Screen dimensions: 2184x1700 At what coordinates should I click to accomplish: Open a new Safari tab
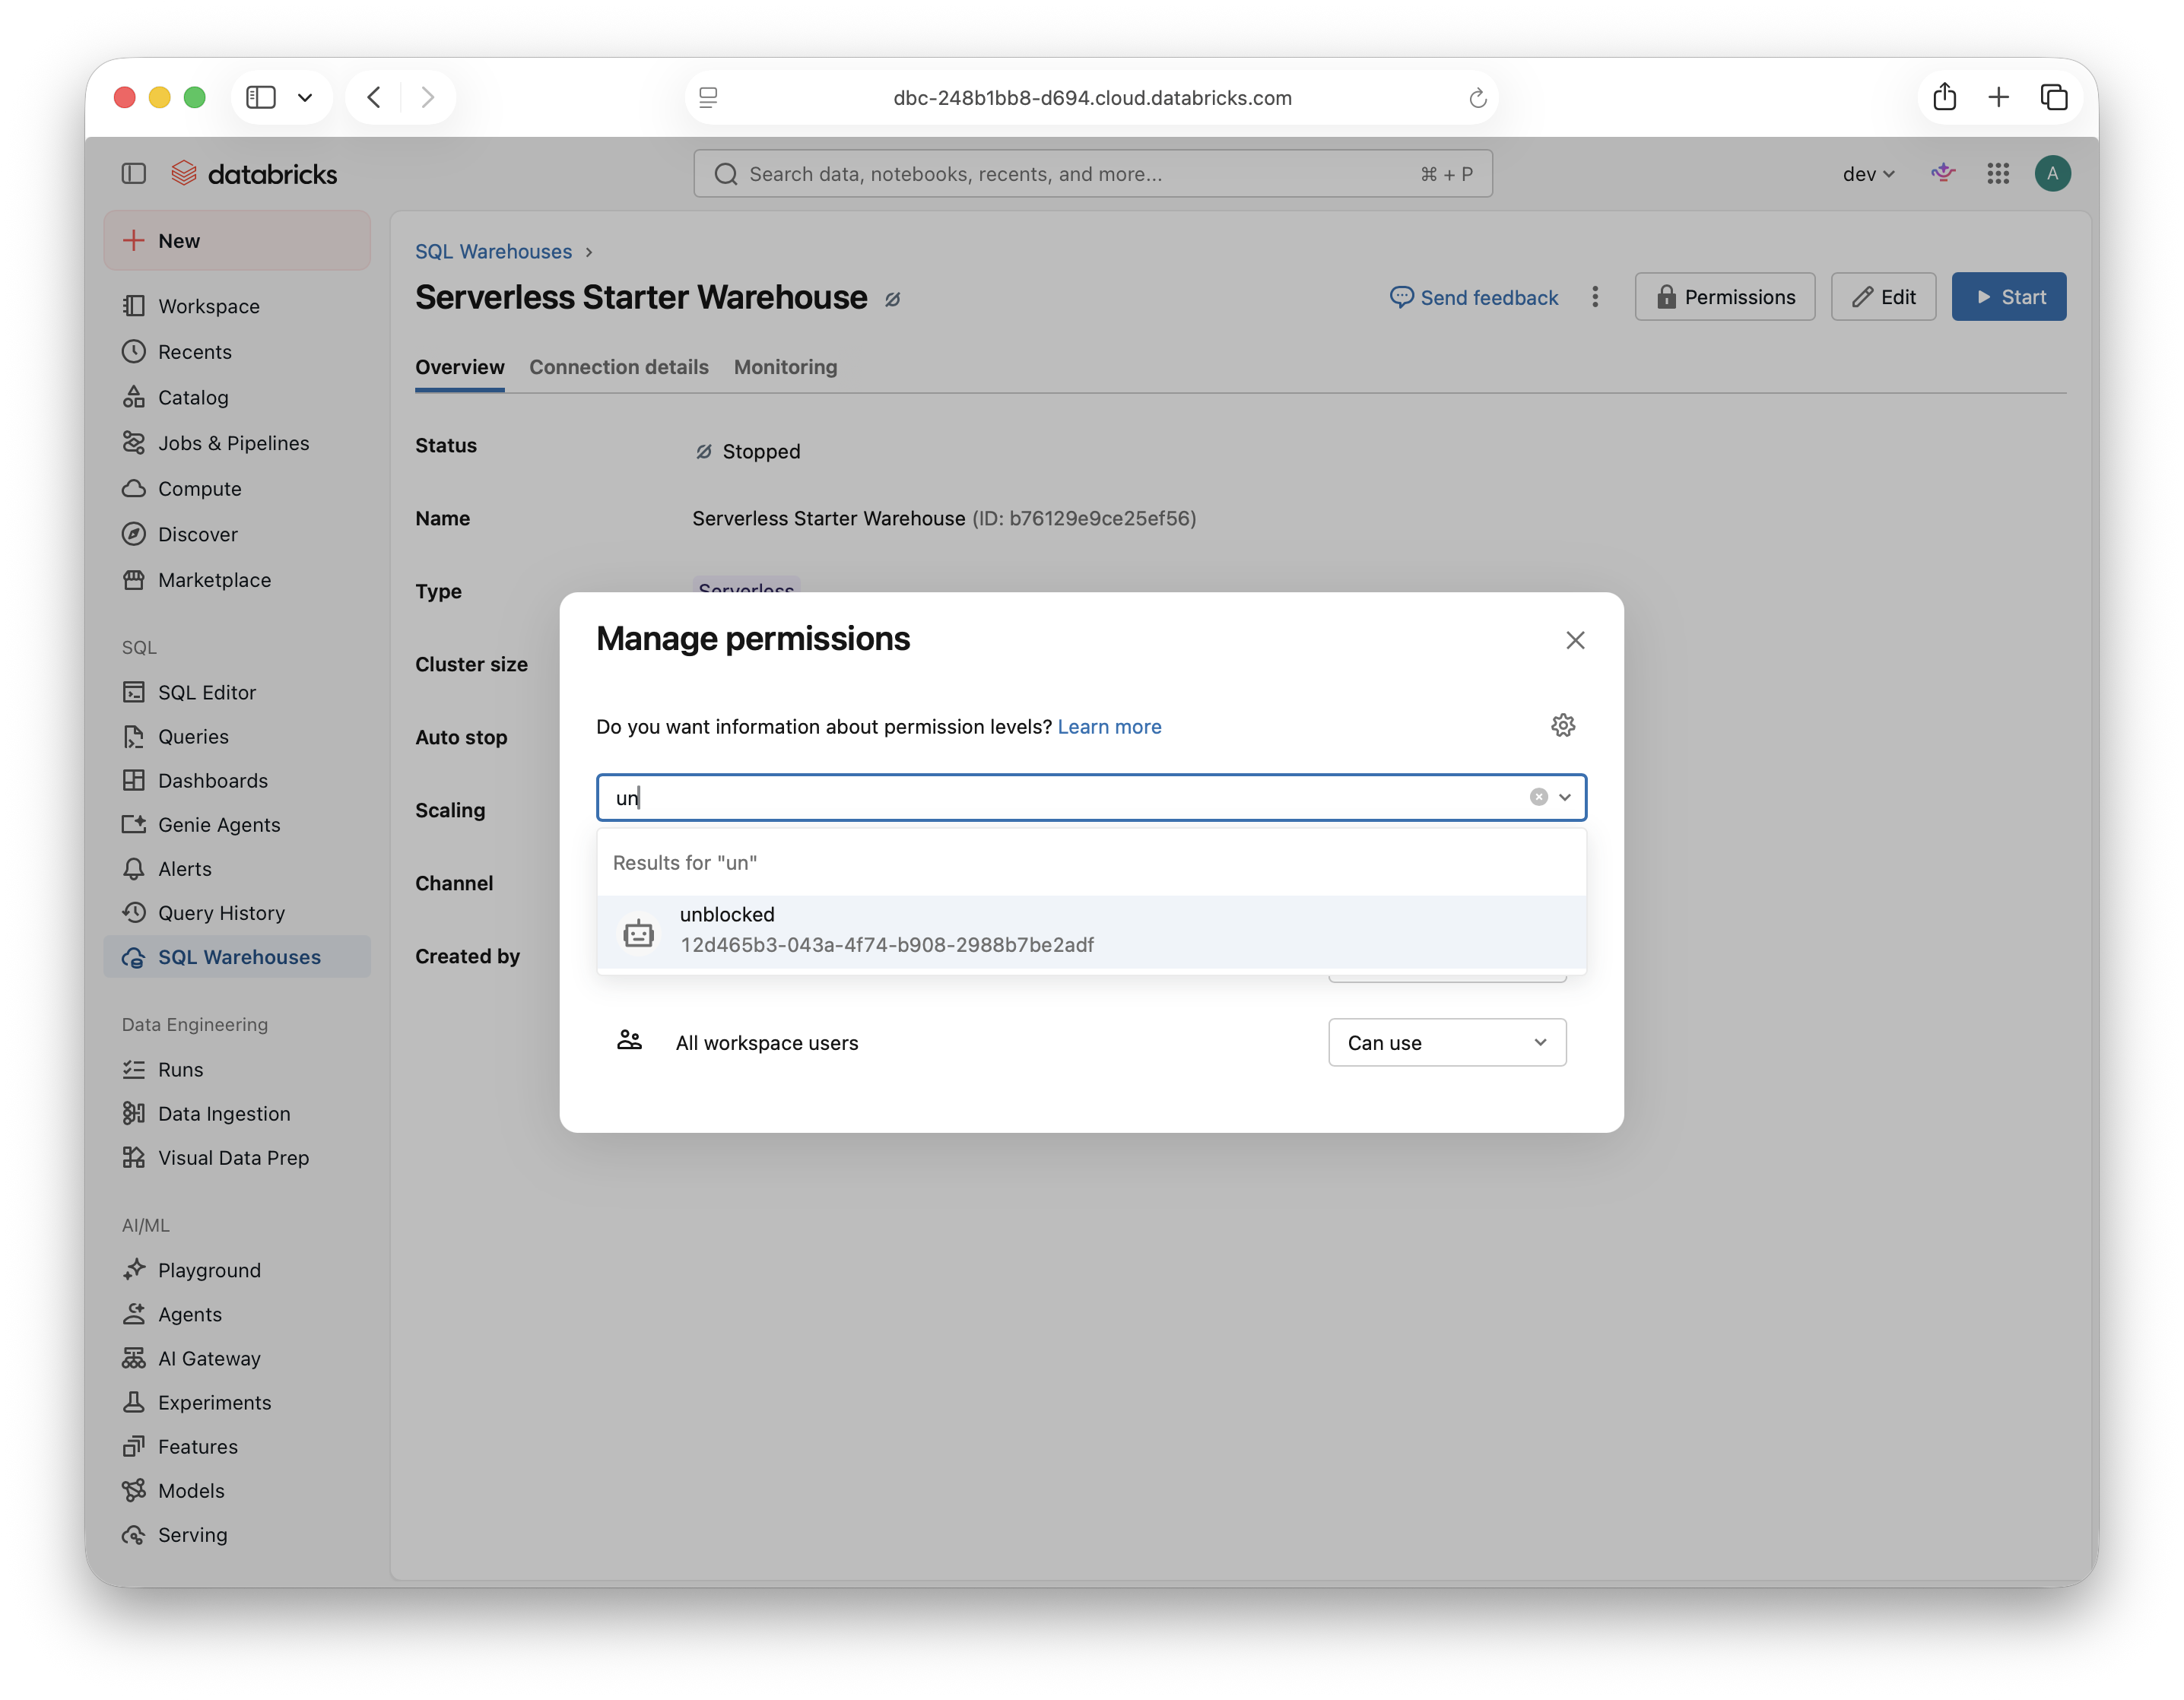[1998, 97]
